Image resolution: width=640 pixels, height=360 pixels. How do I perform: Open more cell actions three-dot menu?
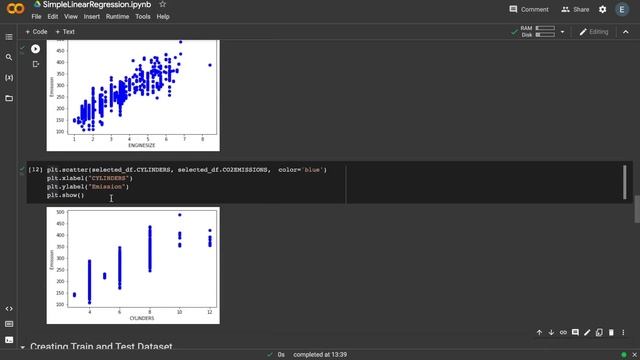(623, 333)
